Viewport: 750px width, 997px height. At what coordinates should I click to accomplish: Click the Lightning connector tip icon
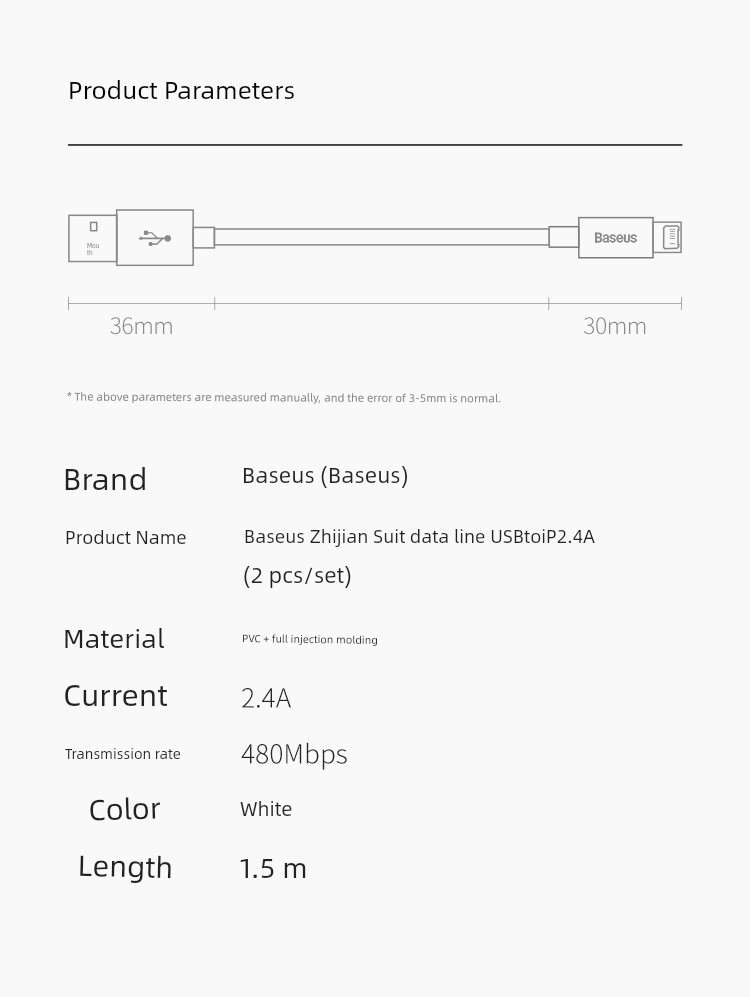[671, 238]
